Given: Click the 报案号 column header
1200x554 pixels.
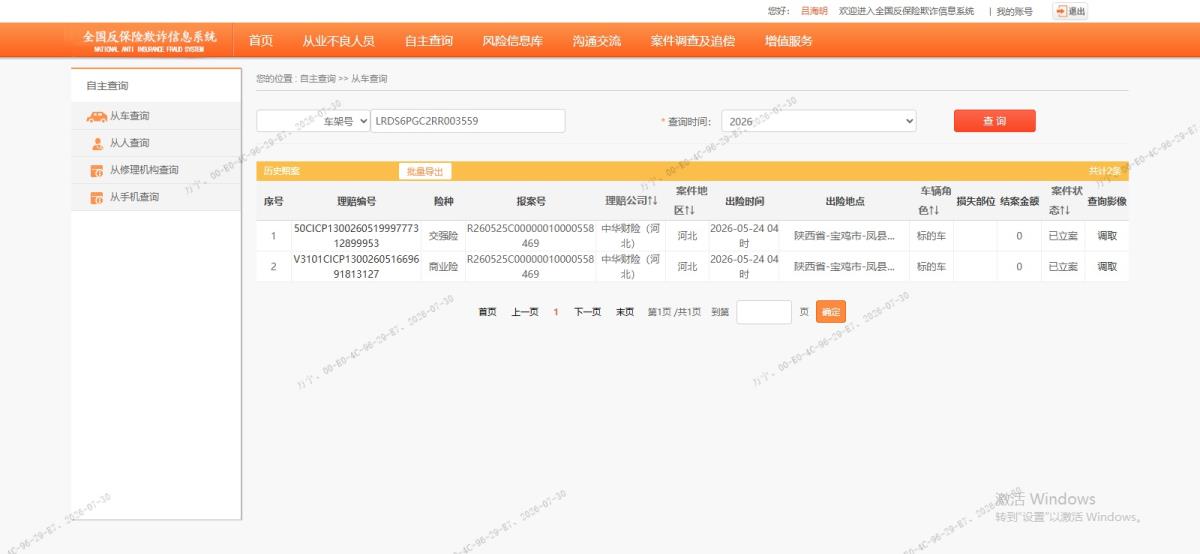Looking at the screenshot, I should 531,201.
